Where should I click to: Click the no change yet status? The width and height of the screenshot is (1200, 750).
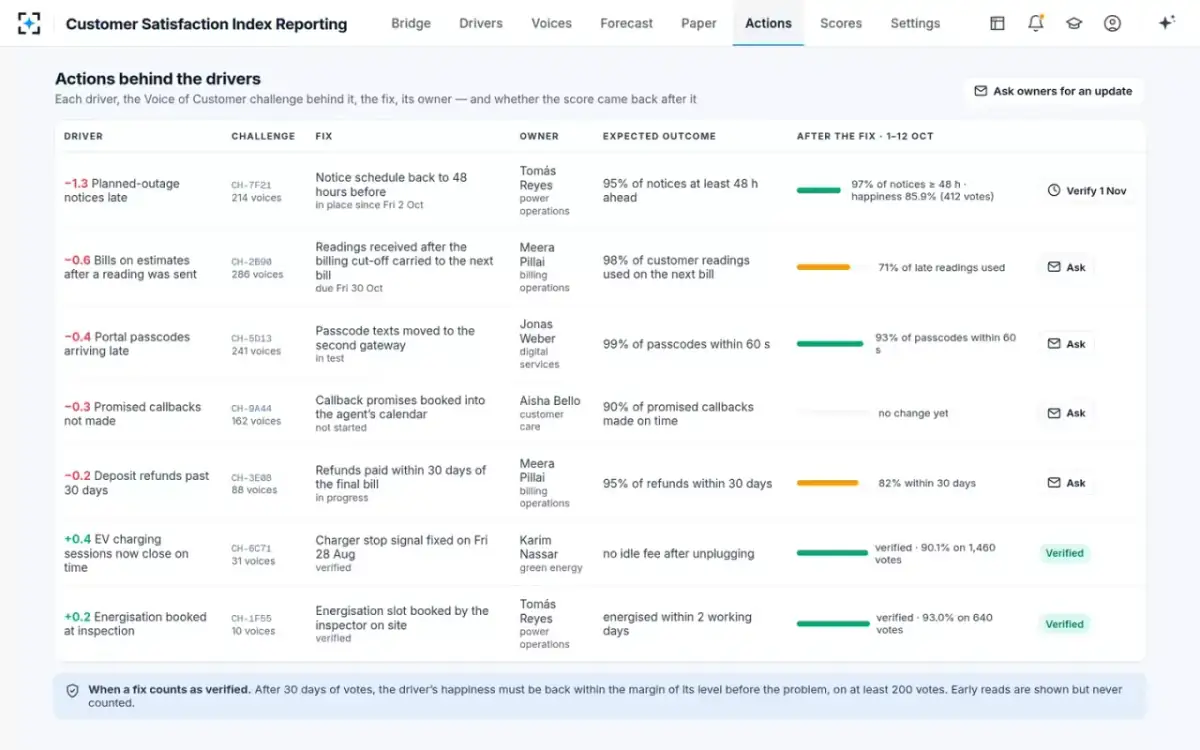913,413
